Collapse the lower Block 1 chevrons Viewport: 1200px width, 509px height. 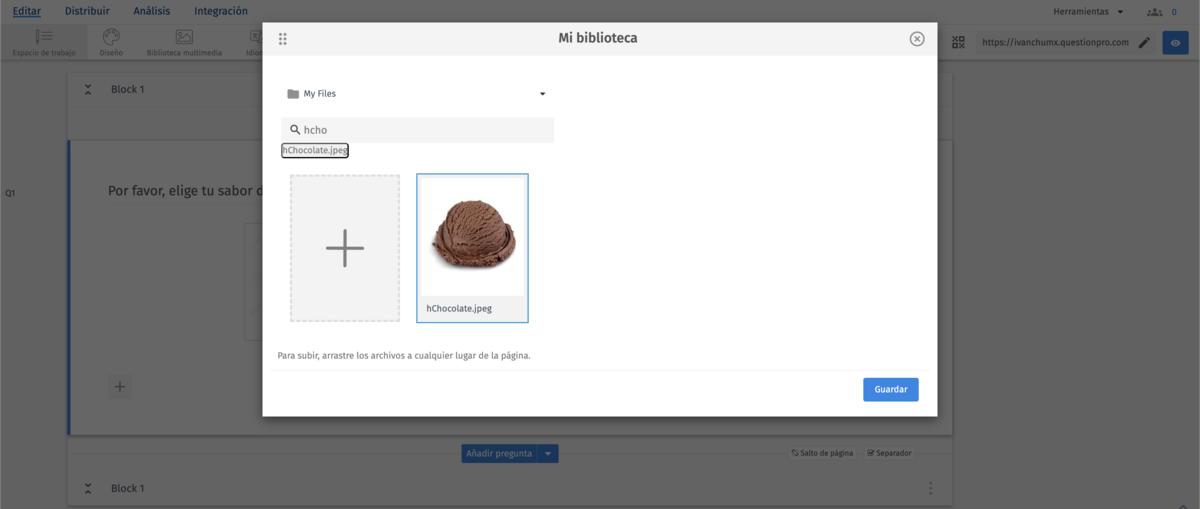click(88, 488)
